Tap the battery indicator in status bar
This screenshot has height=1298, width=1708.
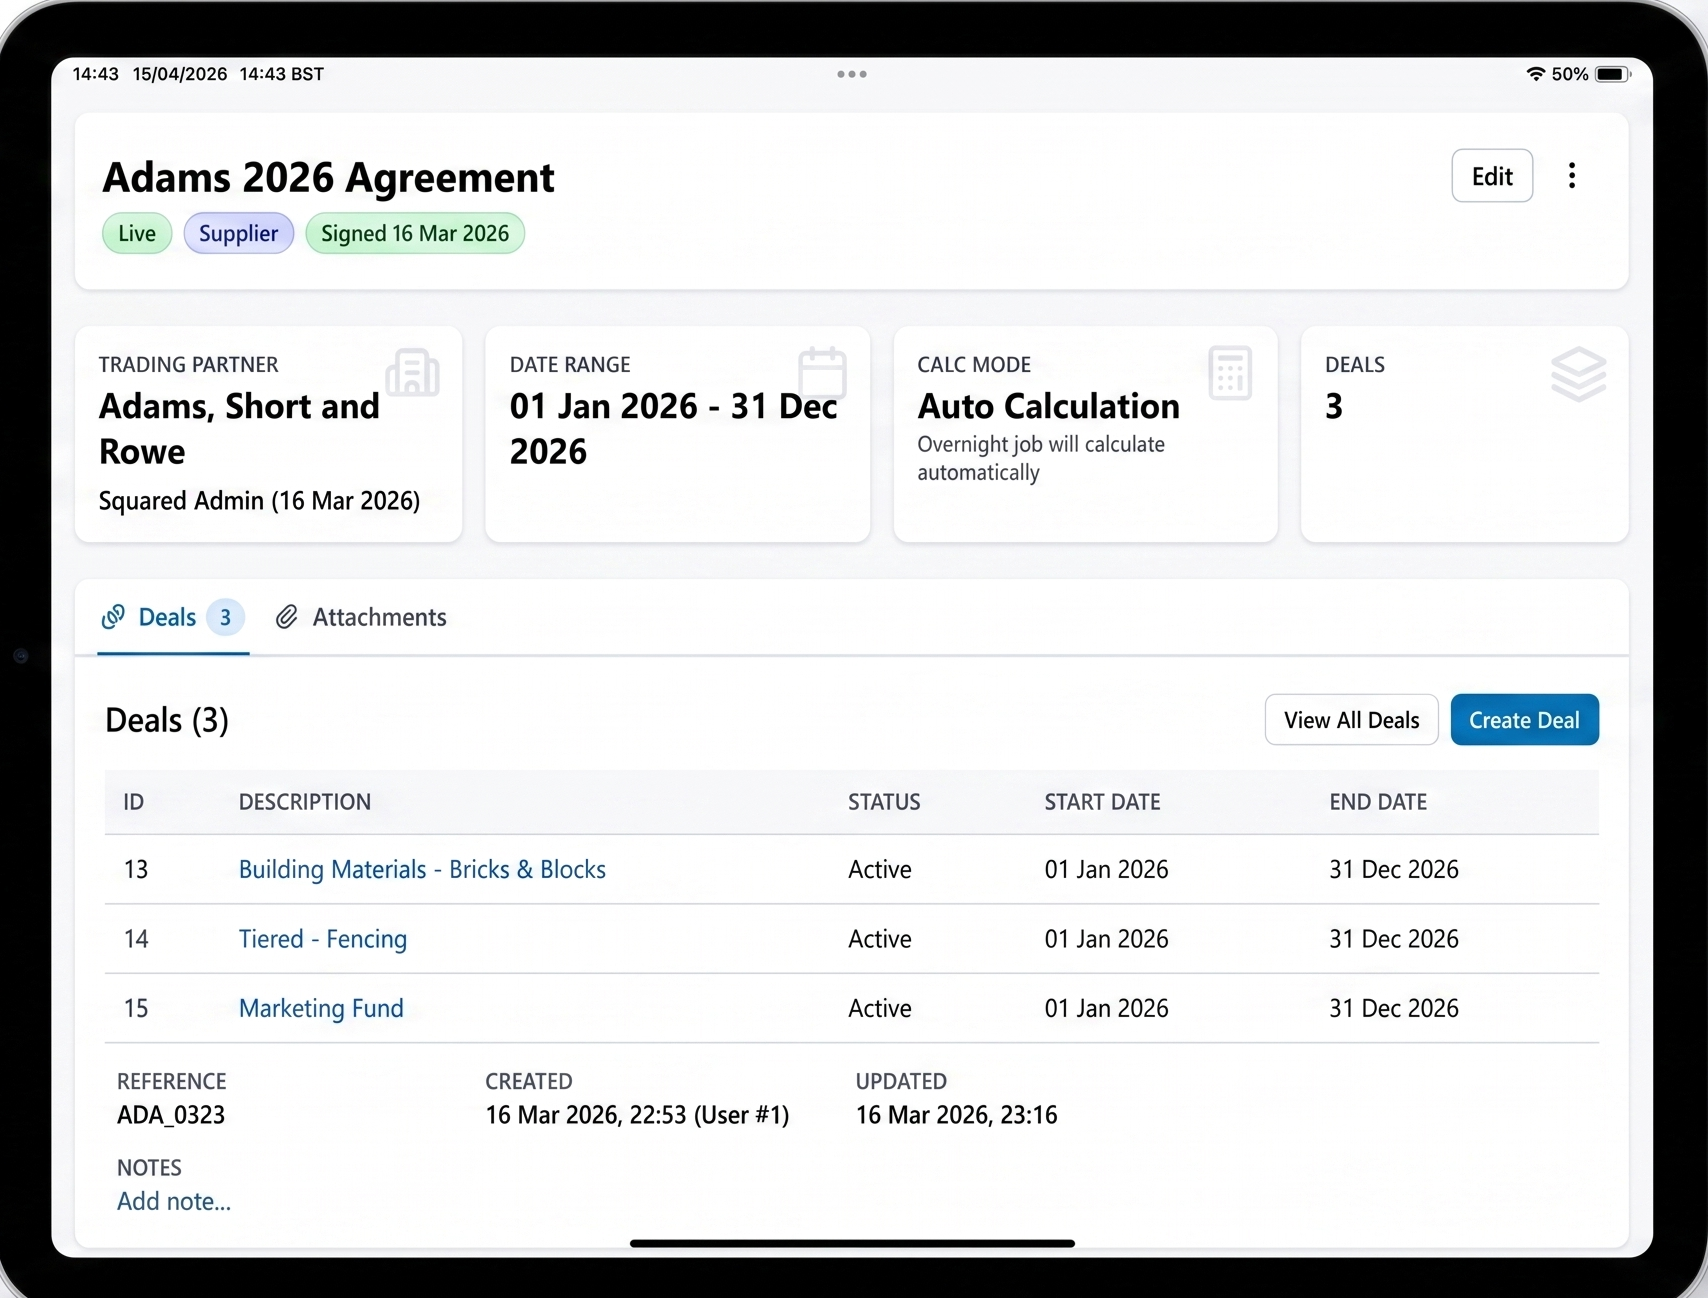1612,73
